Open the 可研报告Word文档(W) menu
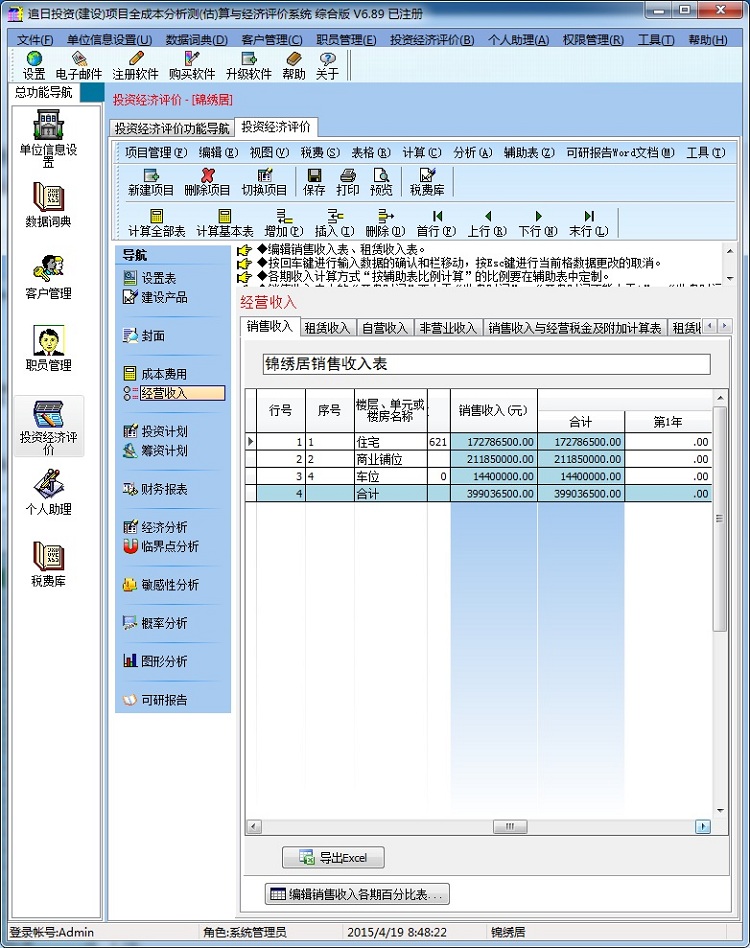Screen dimensions: 750x948 click(x=620, y=152)
